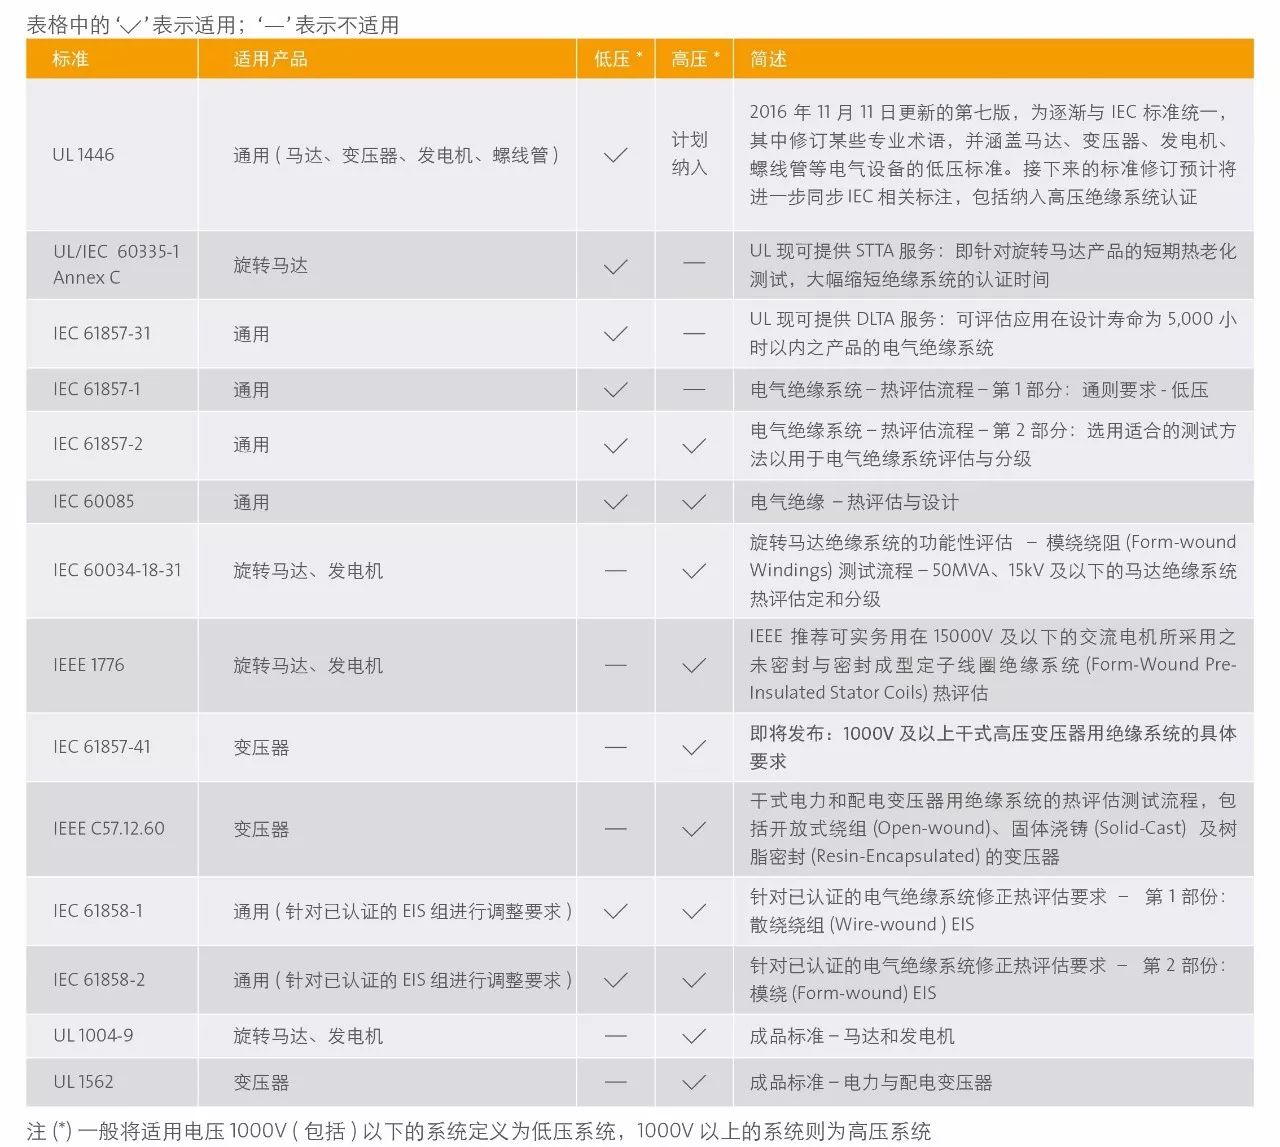Click the high-voltage checkmark in the IEC 60085 row

click(x=693, y=502)
